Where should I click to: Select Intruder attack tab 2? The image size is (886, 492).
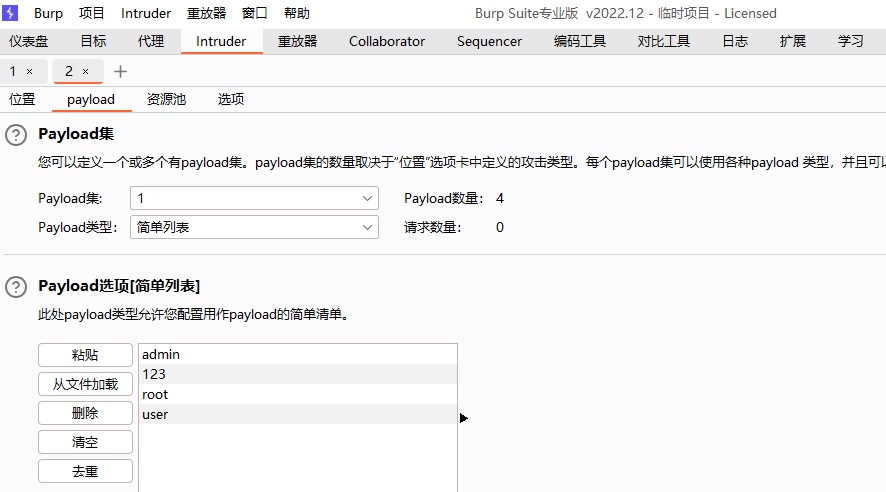click(68, 71)
